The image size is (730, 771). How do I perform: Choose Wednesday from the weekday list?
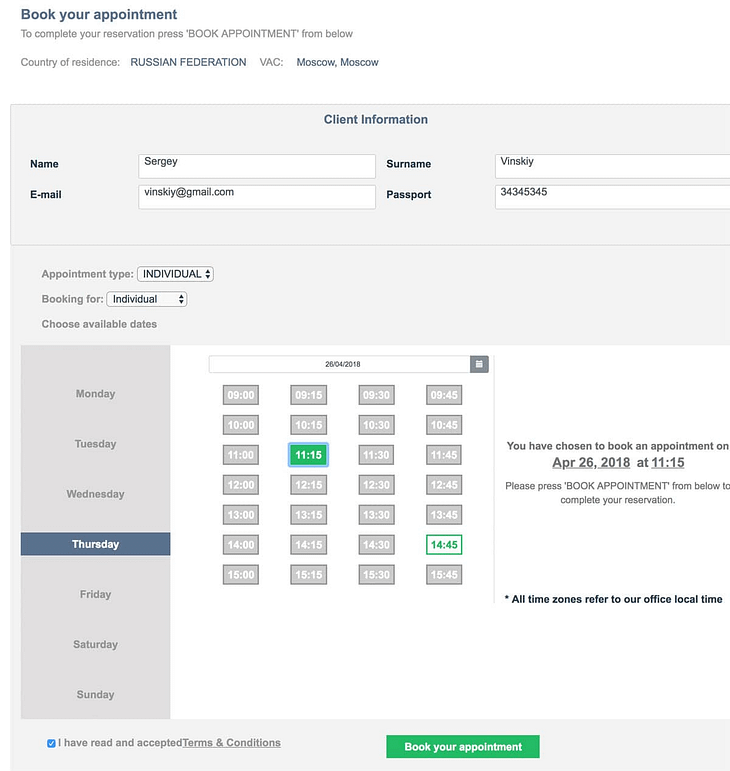pos(96,494)
